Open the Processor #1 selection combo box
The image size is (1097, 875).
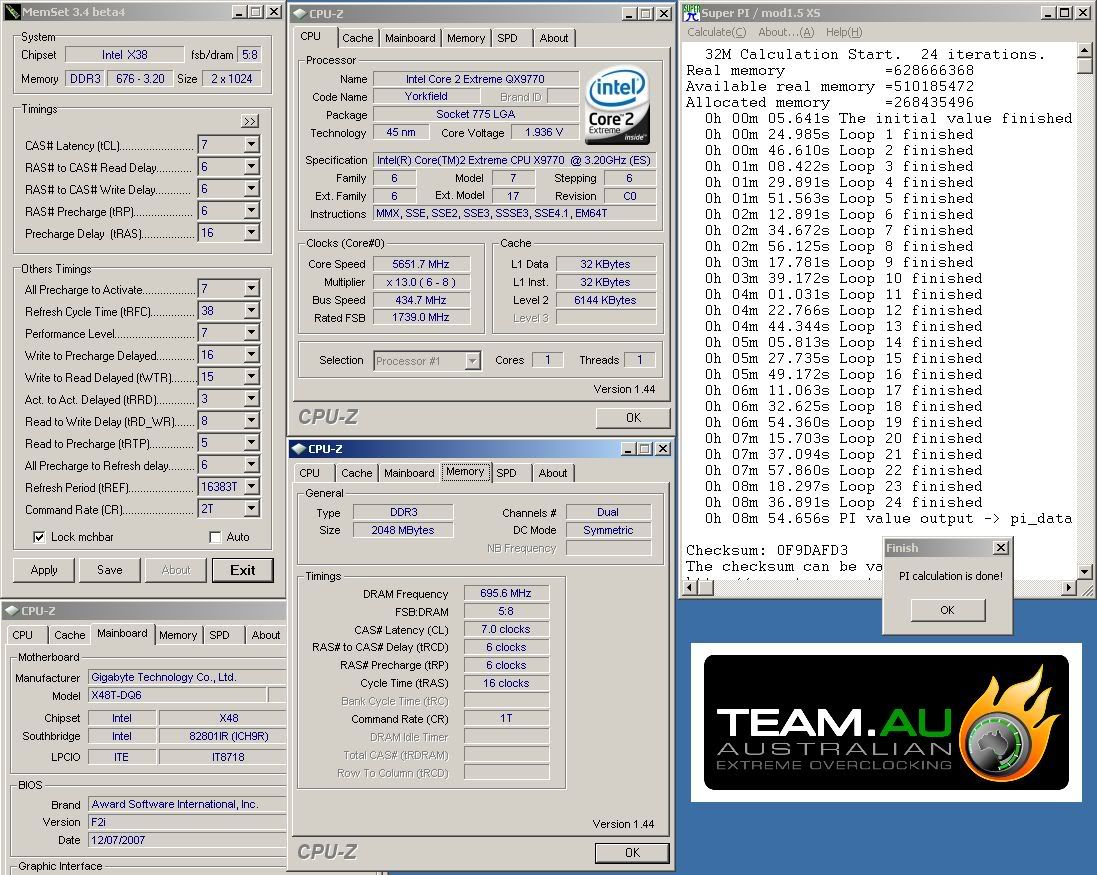[427, 361]
